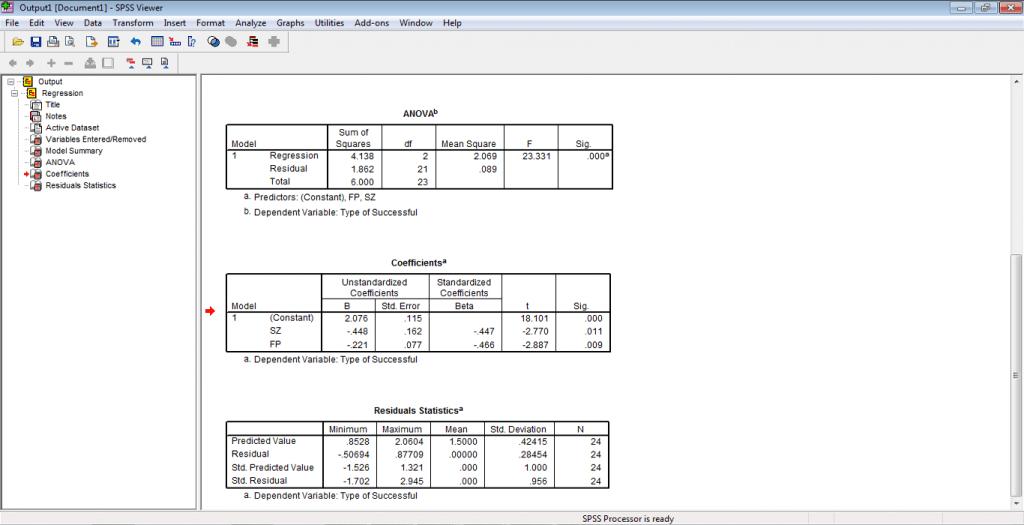
Task: Click the Export output icon
Action: [91, 42]
